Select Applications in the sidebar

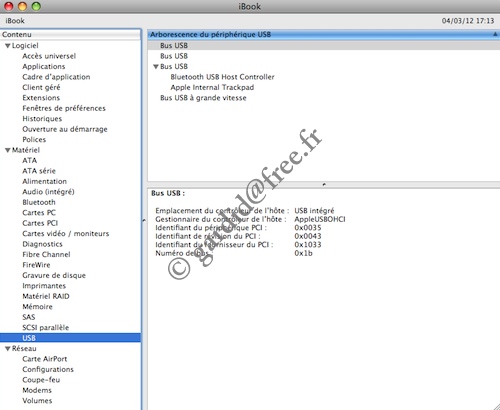click(x=44, y=66)
